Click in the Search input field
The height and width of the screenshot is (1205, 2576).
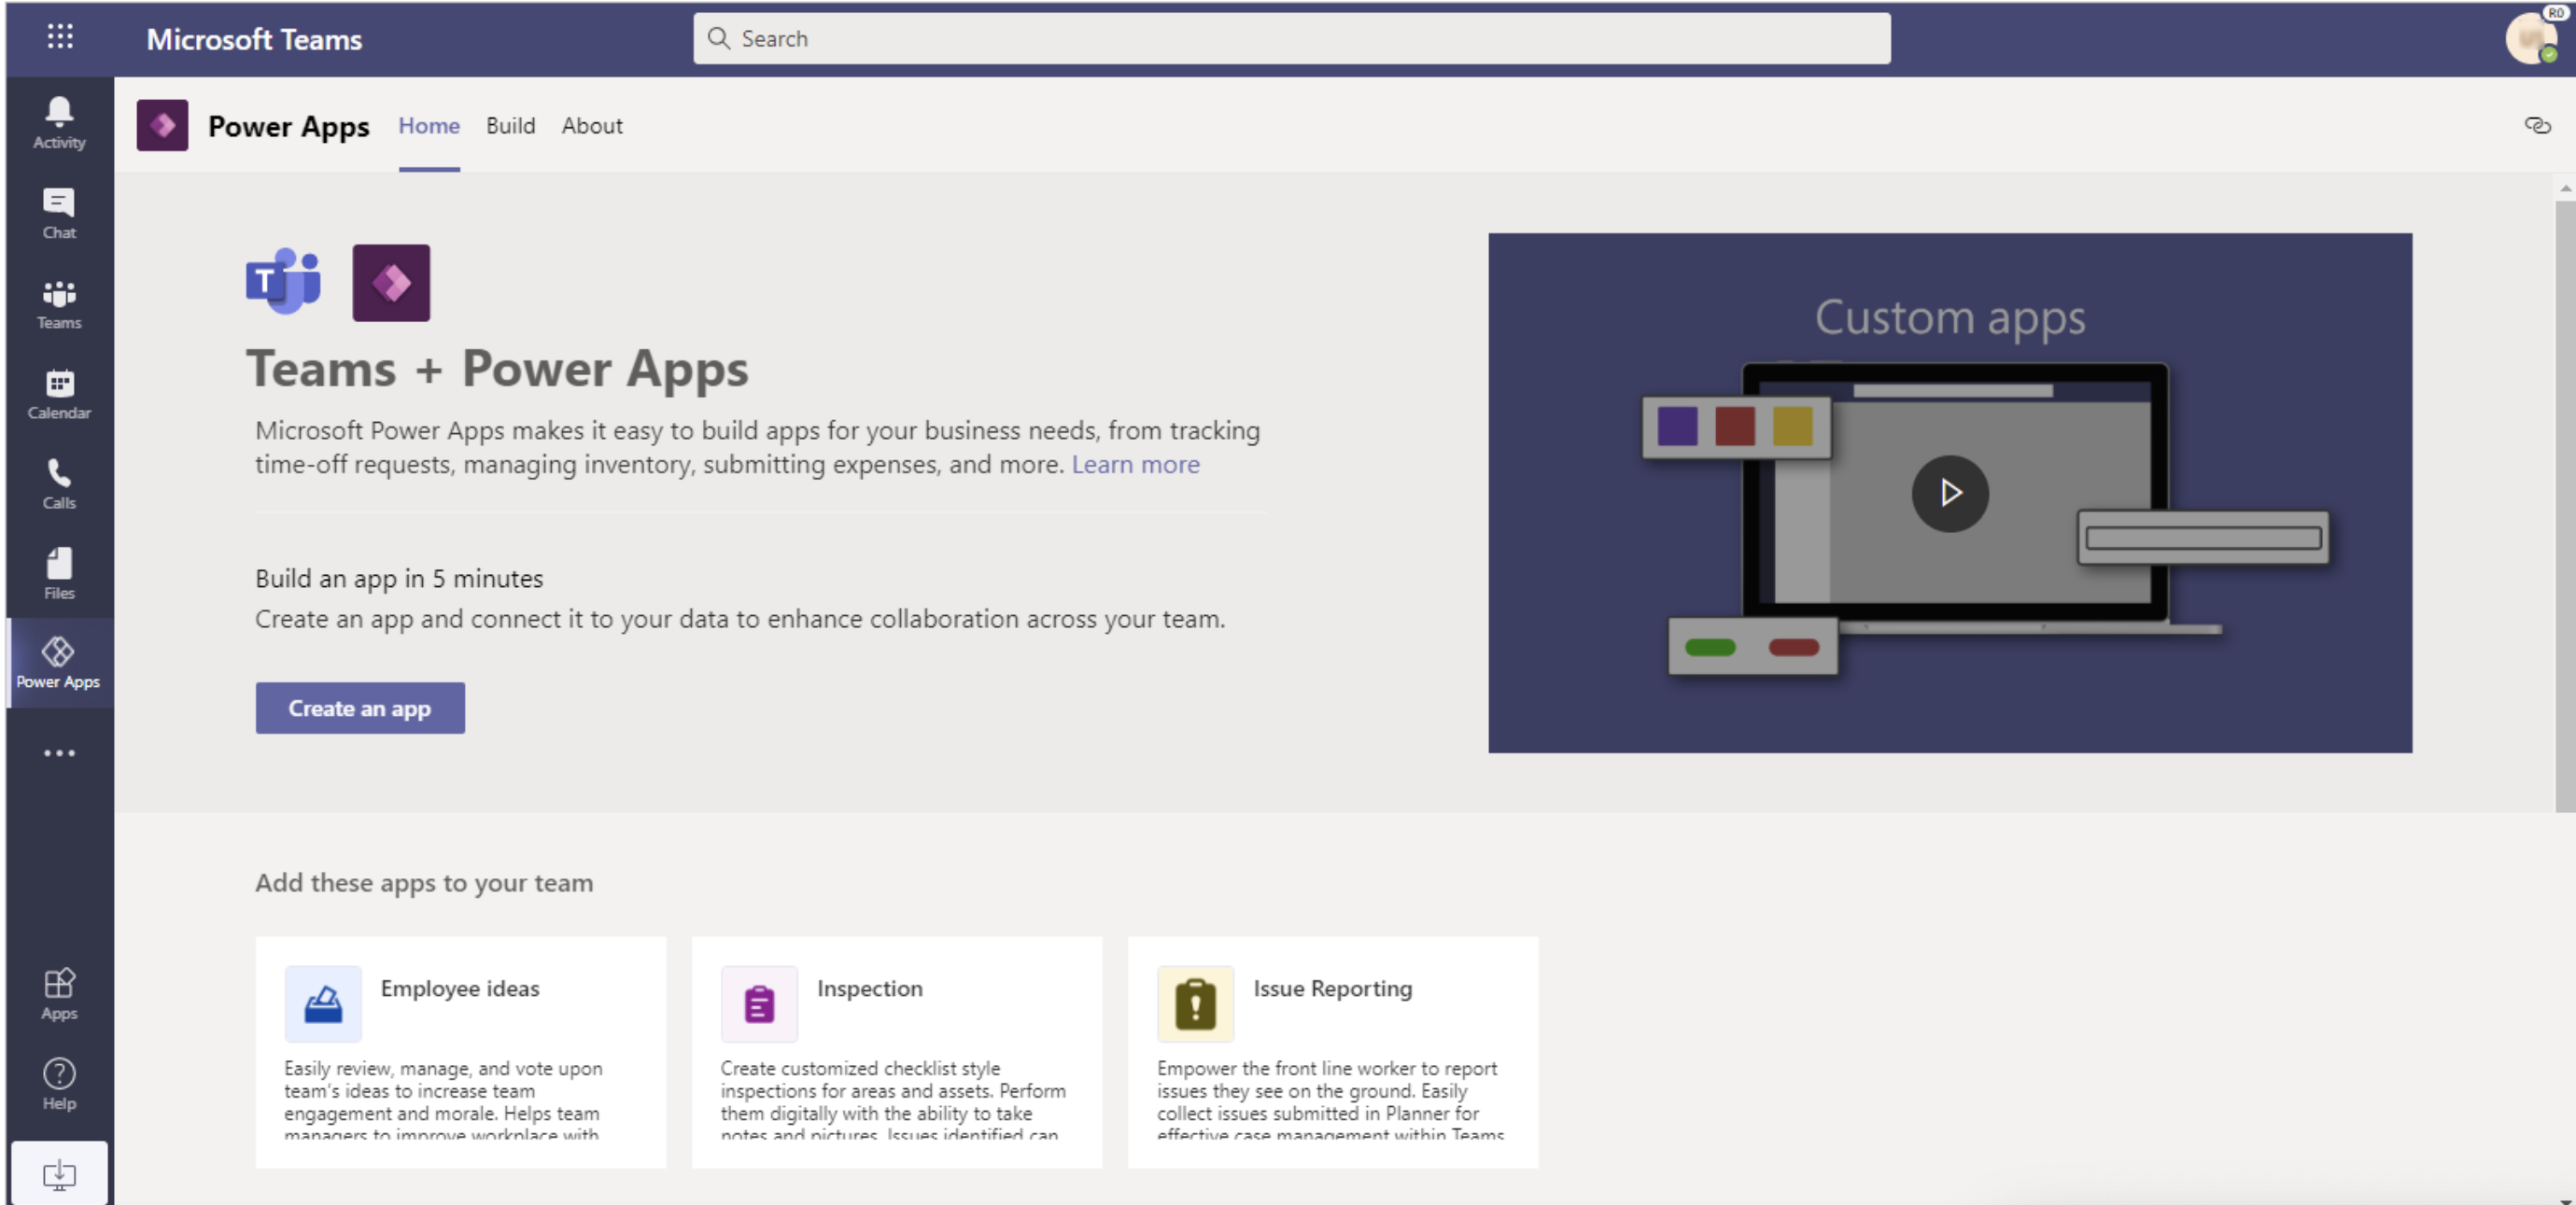point(1291,38)
